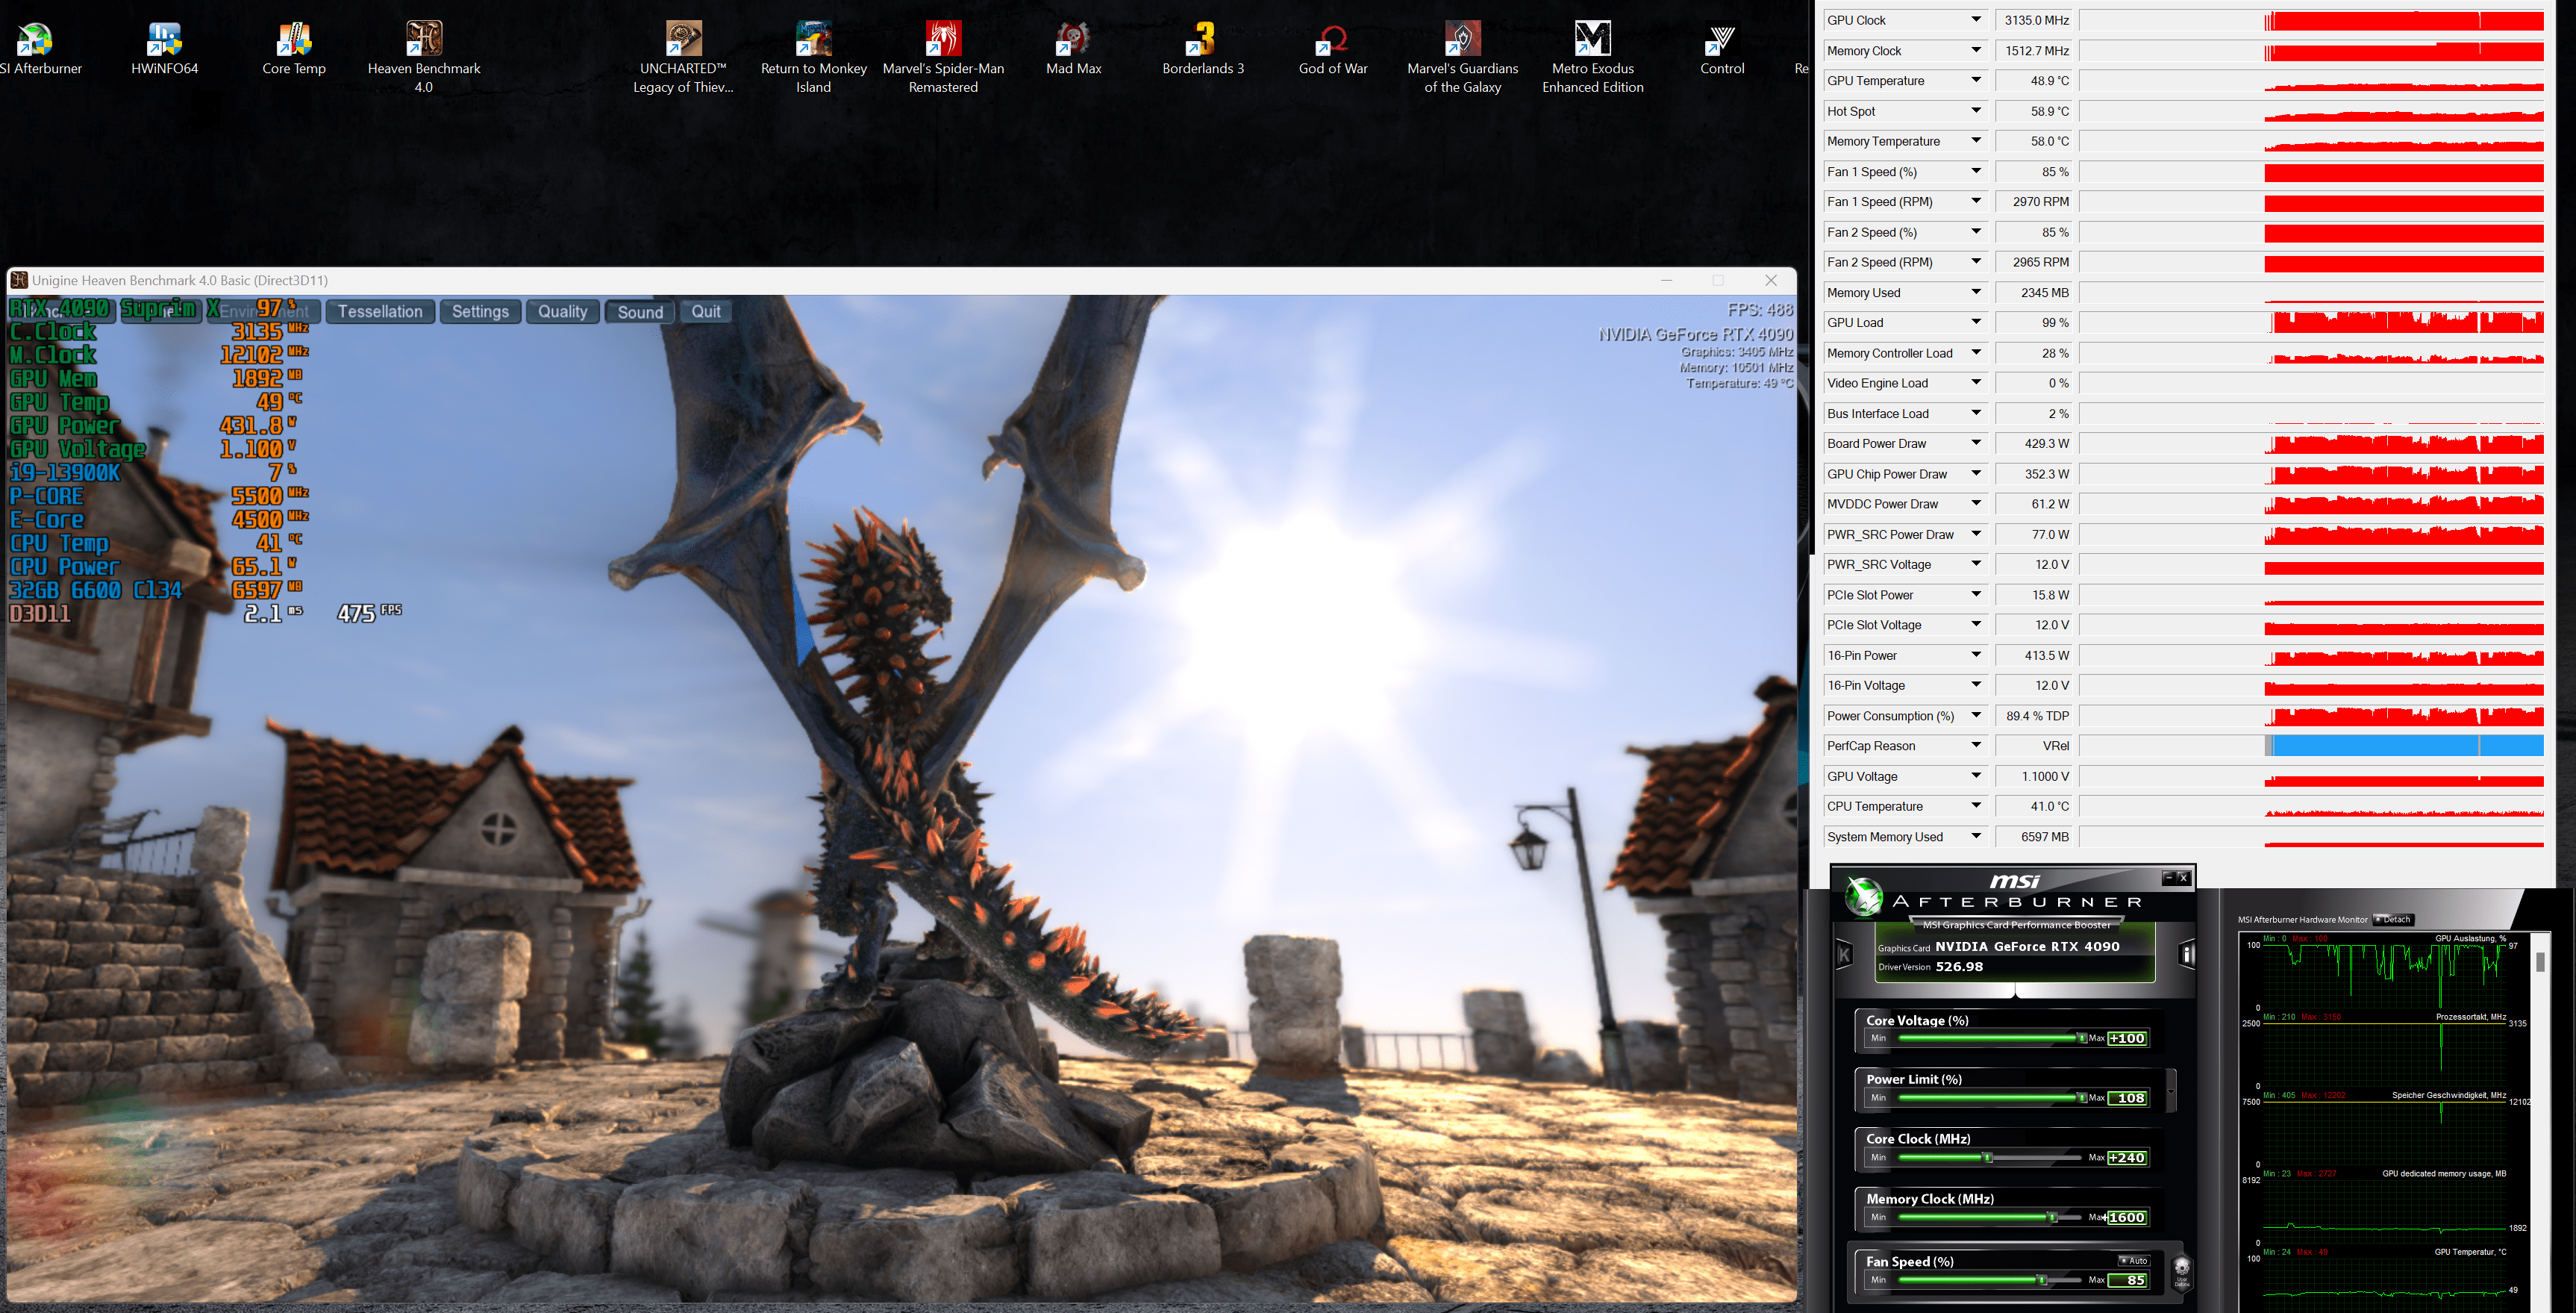
Task: Click the Power Limit value box 108
Action: coord(2127,1098)
